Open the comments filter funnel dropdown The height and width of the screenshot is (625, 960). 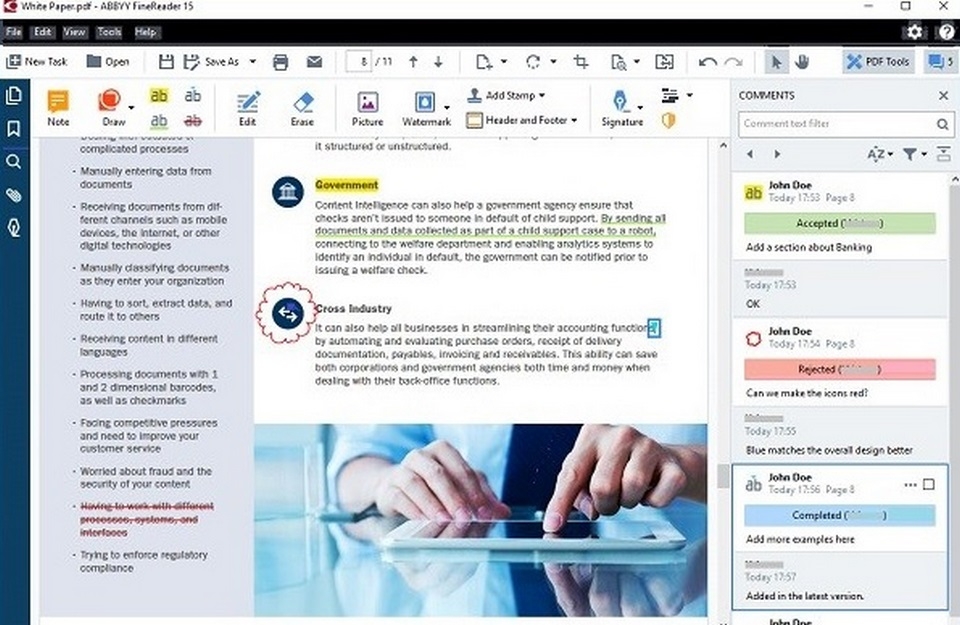click(x=915, y=154)
